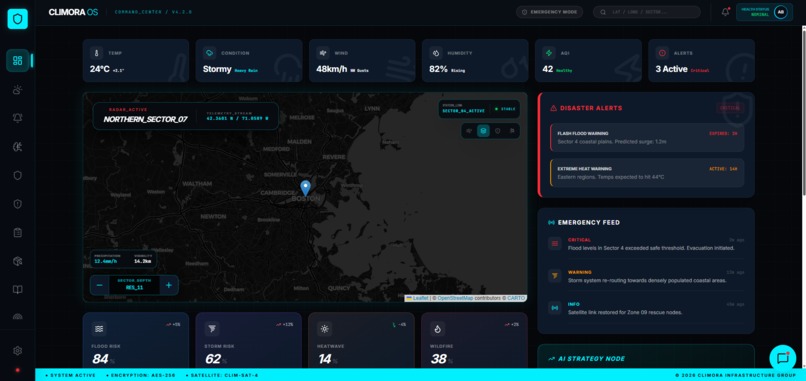Screen dimensions: 806x381
Task: Open the Alerts 3 Active card
Action: (701, 61)
